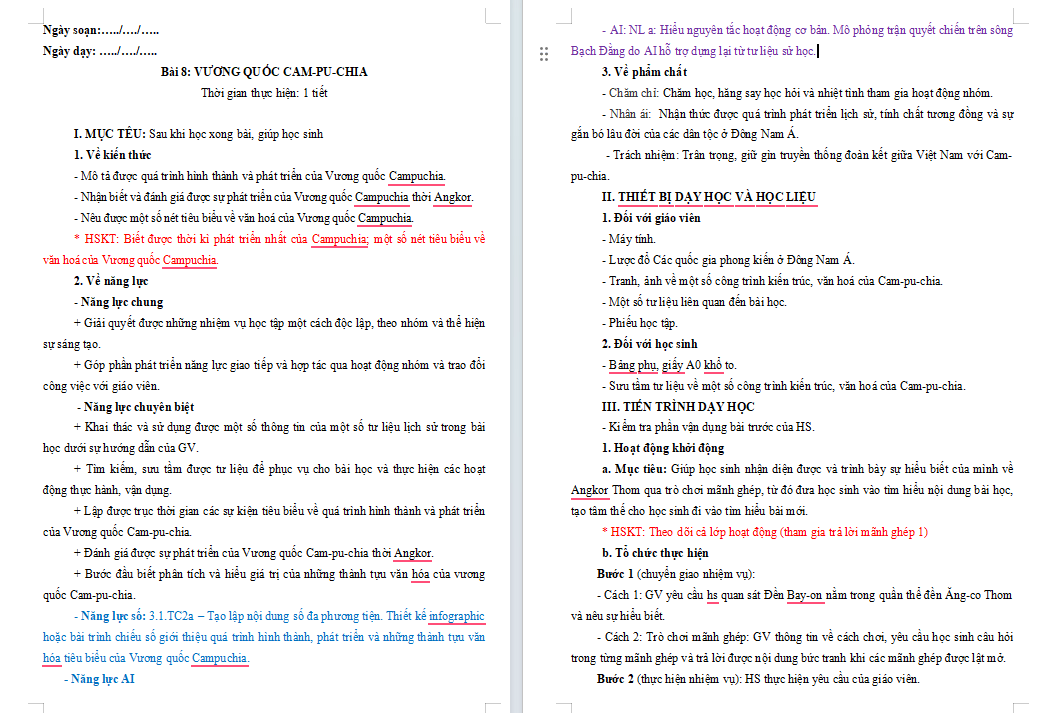Click the blue Năng lực số label

[110, 616]
